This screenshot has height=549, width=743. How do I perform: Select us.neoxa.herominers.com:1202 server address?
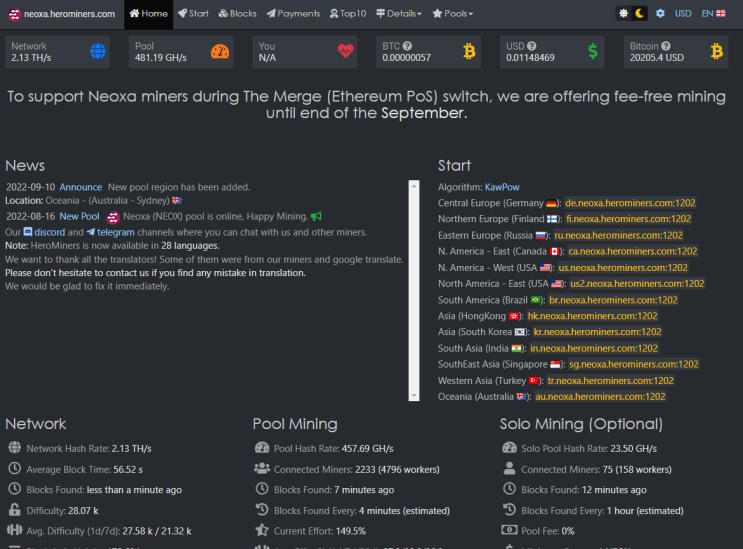623,268
